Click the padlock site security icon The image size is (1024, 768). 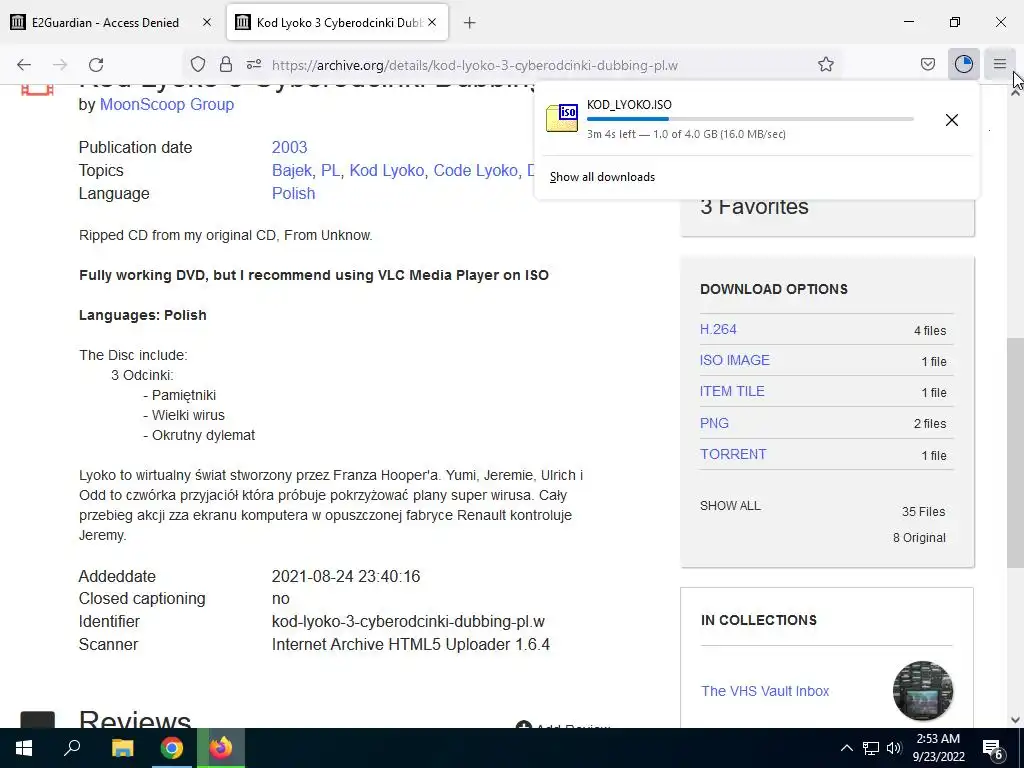(226, 64)
